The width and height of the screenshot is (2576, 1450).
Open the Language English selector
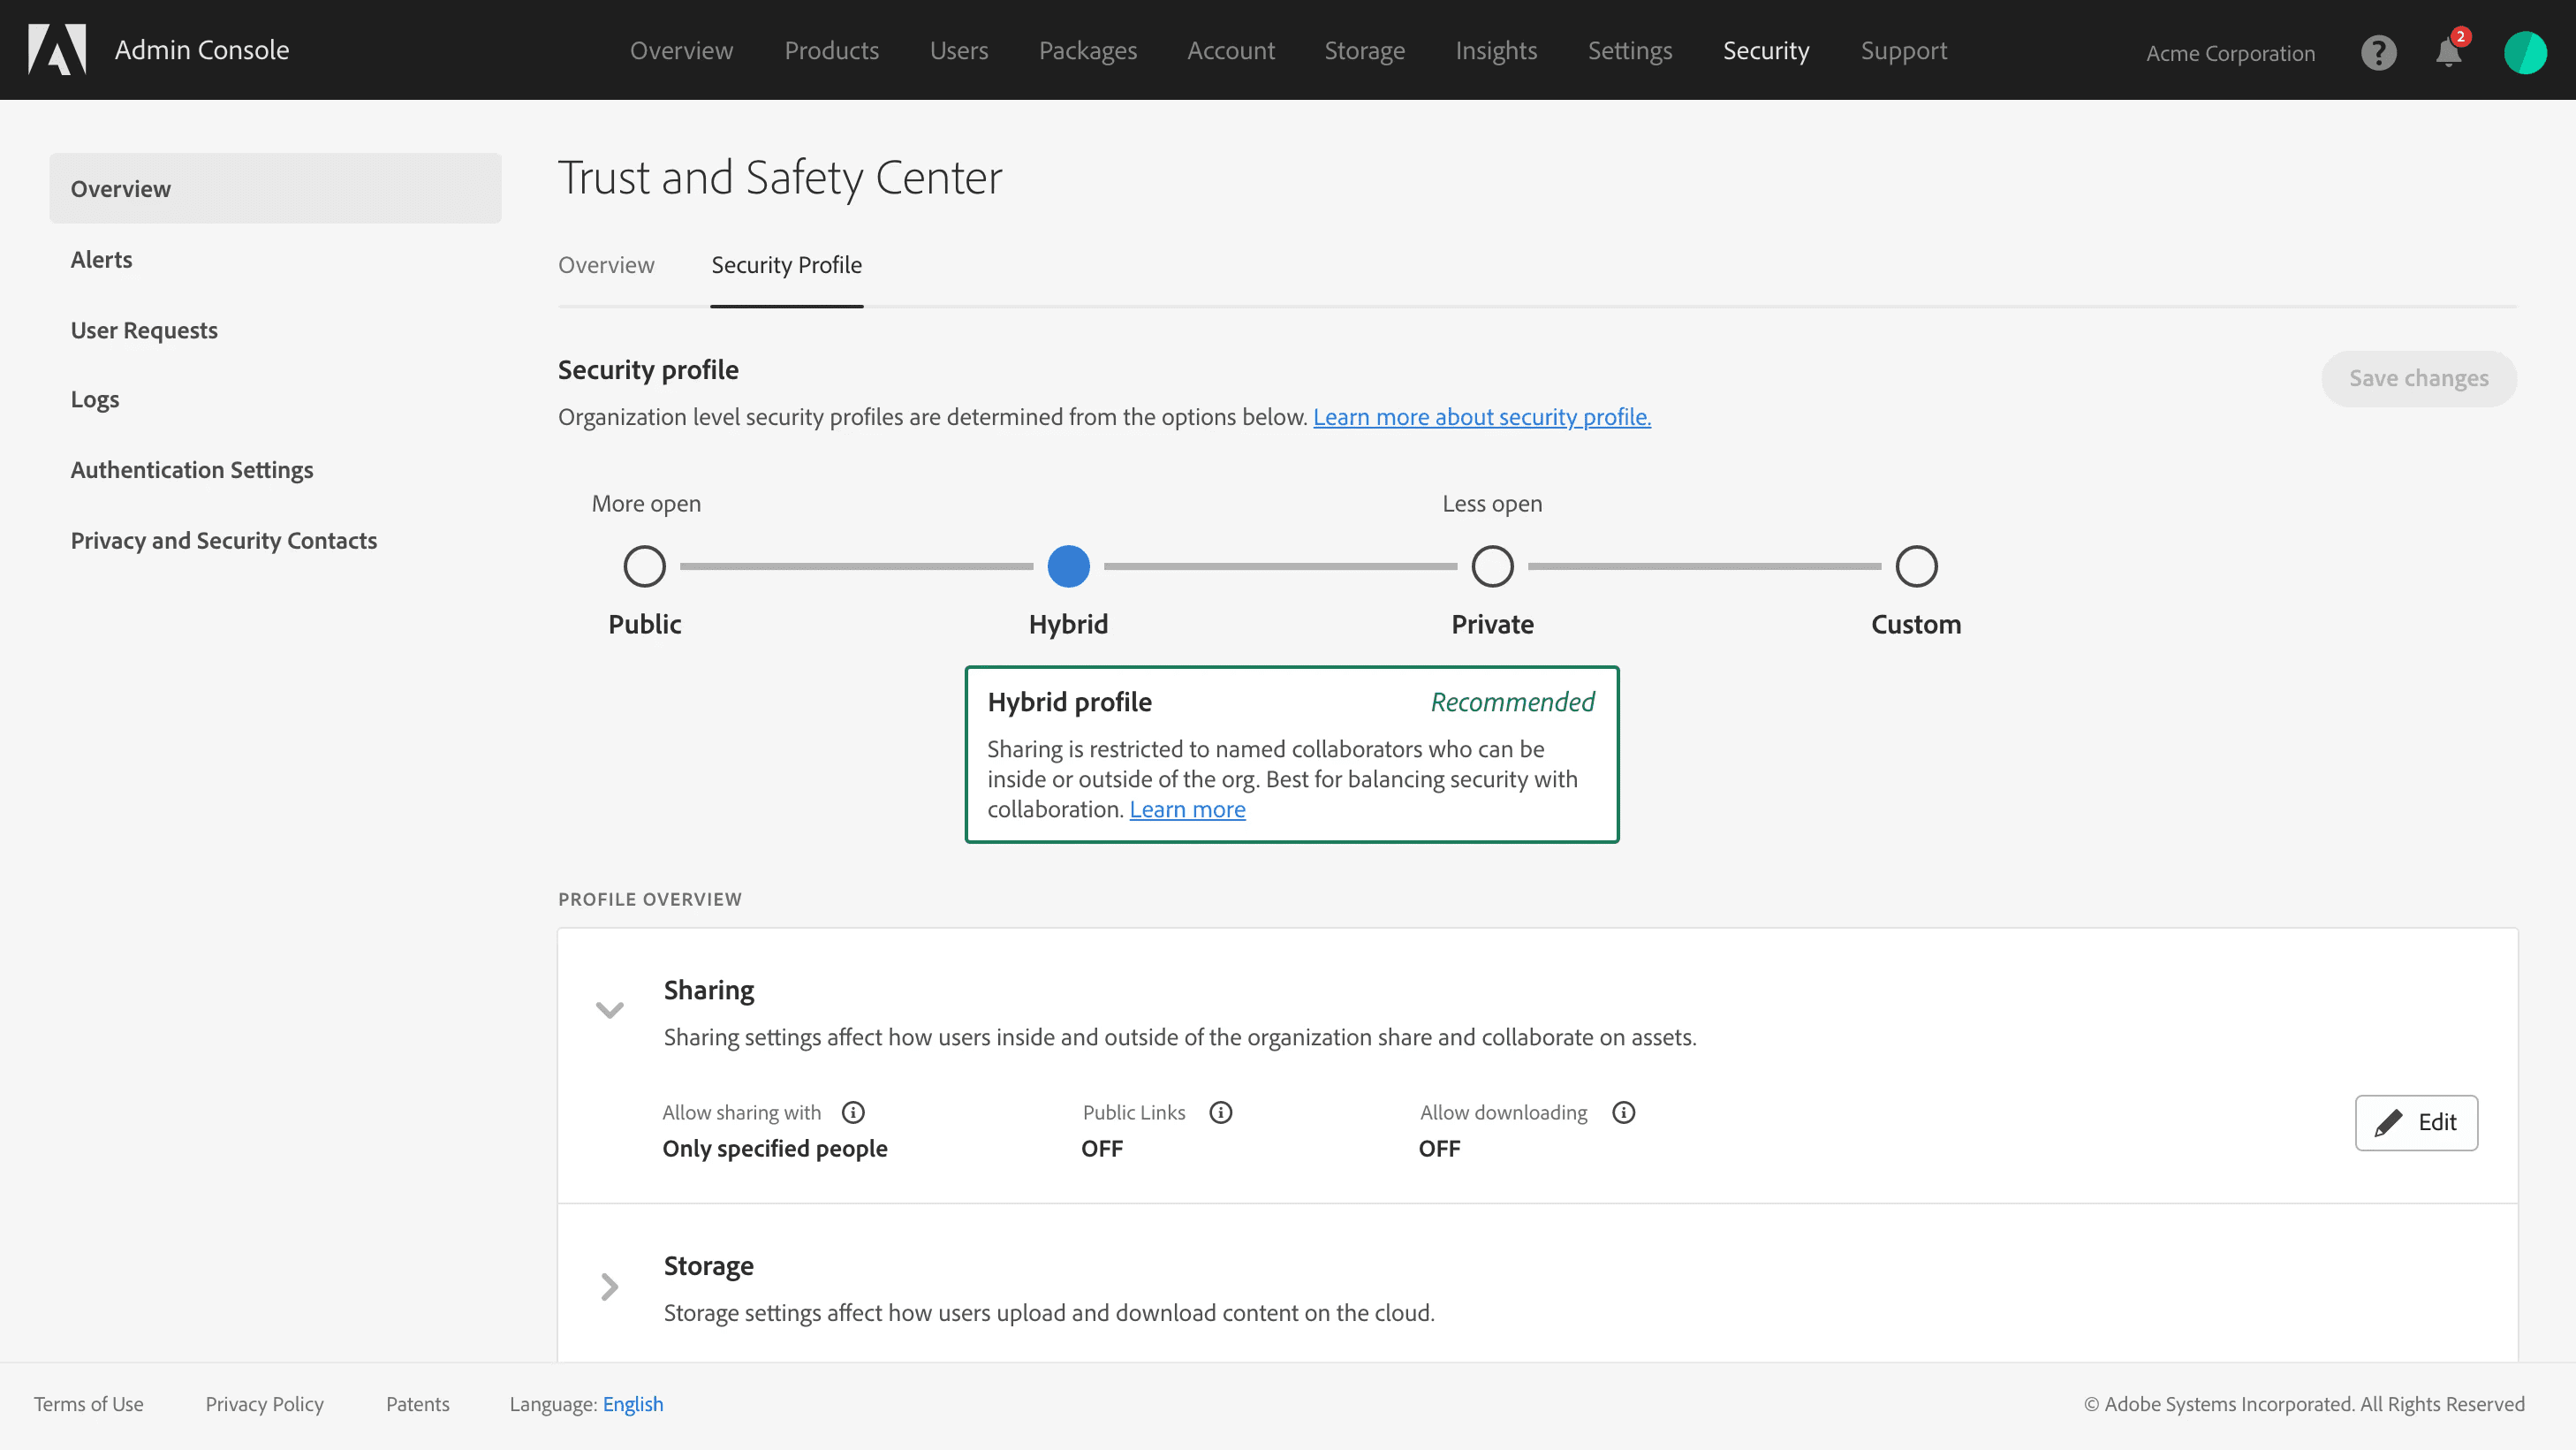point(632,1404)
